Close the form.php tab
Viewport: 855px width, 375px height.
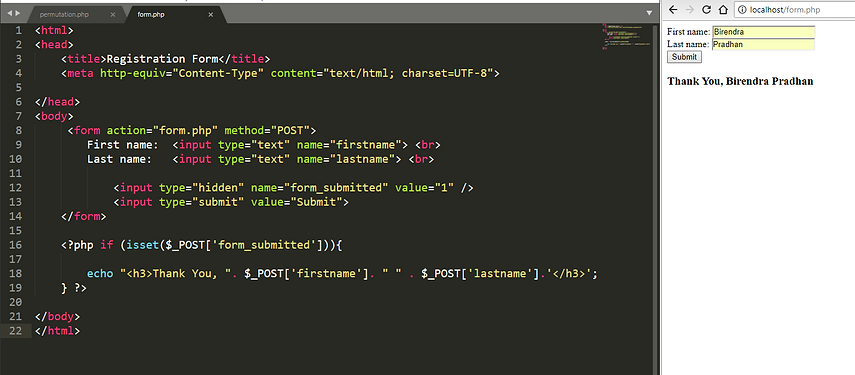210,15
